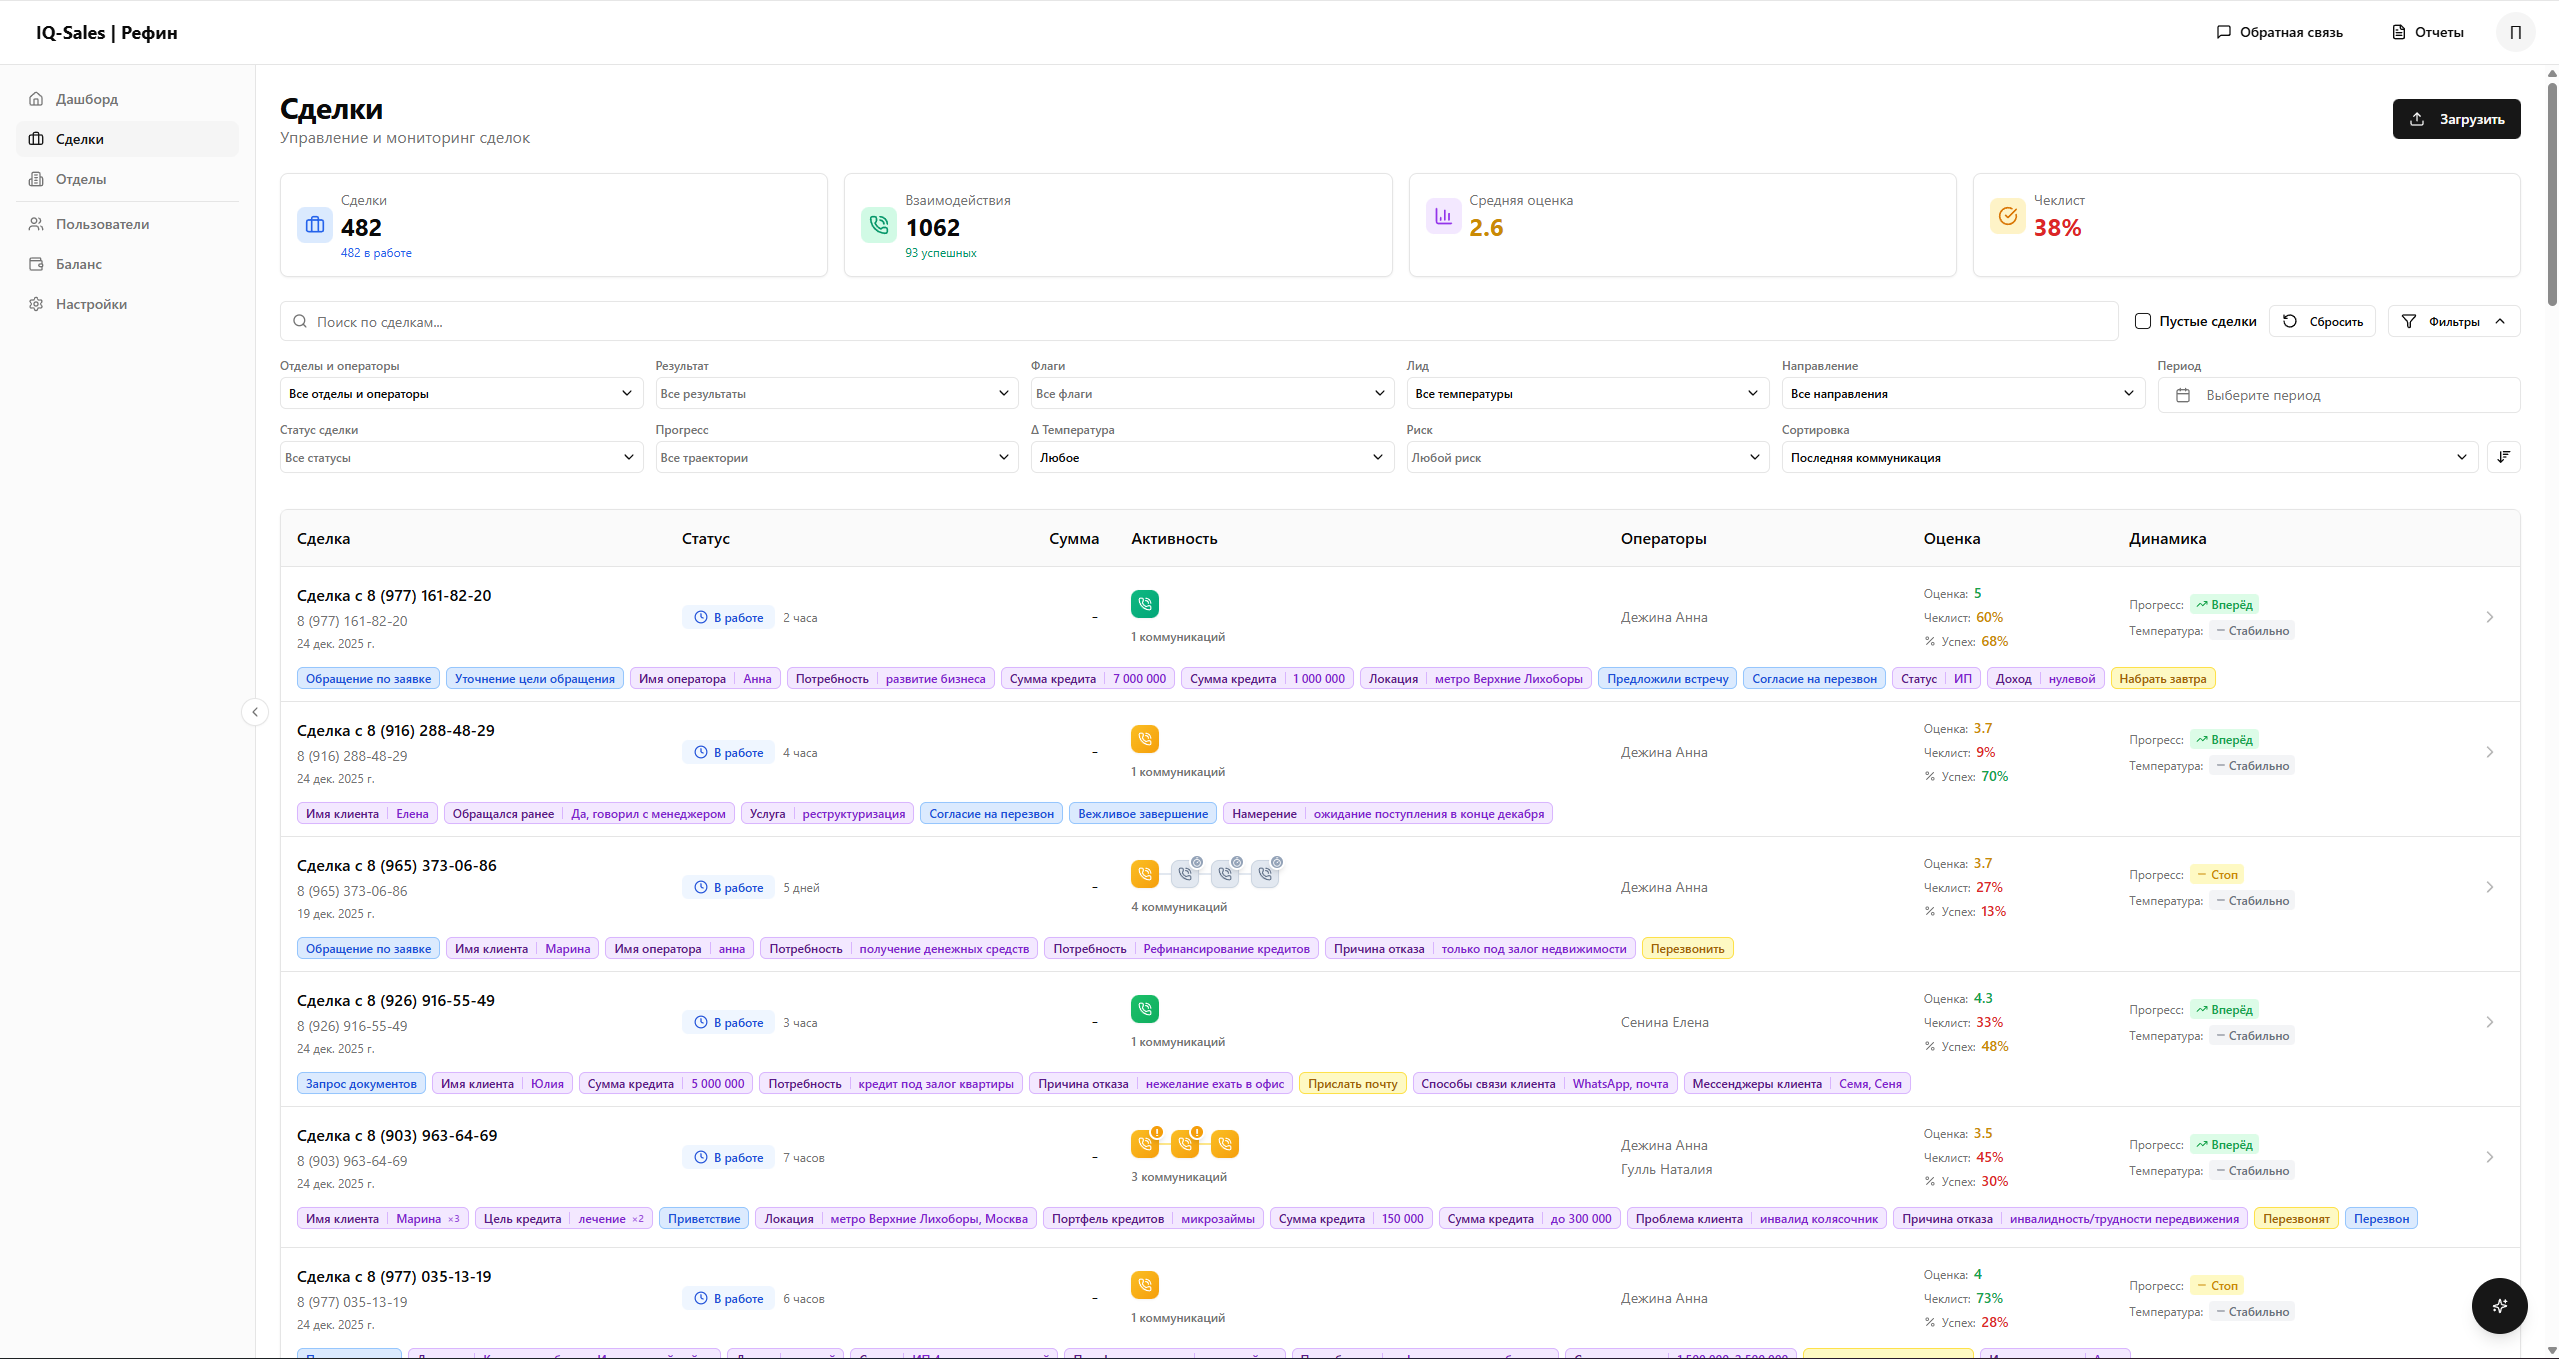Open Настройки in sidebar menu
The width and height of the screenshot is (2559, 1359).
(x=91, y=304)
